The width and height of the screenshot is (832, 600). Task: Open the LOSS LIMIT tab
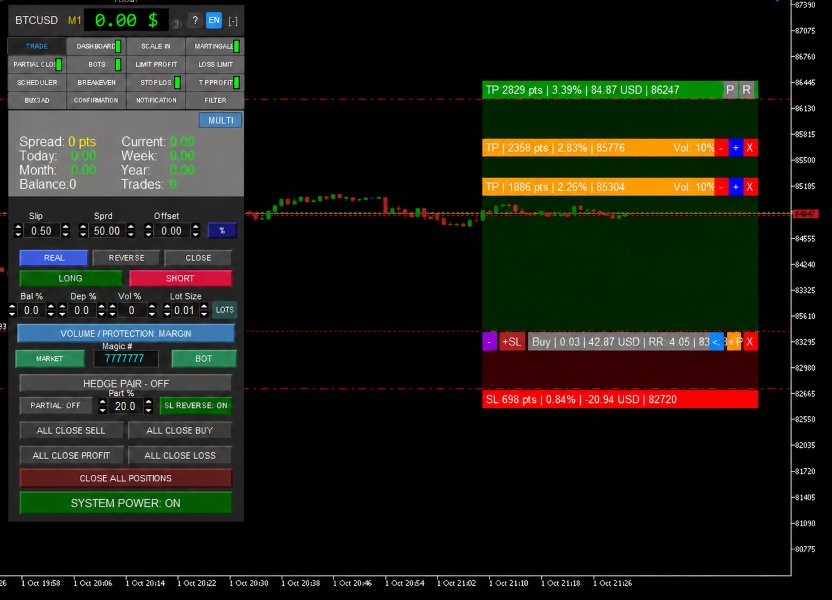[215, 65]
